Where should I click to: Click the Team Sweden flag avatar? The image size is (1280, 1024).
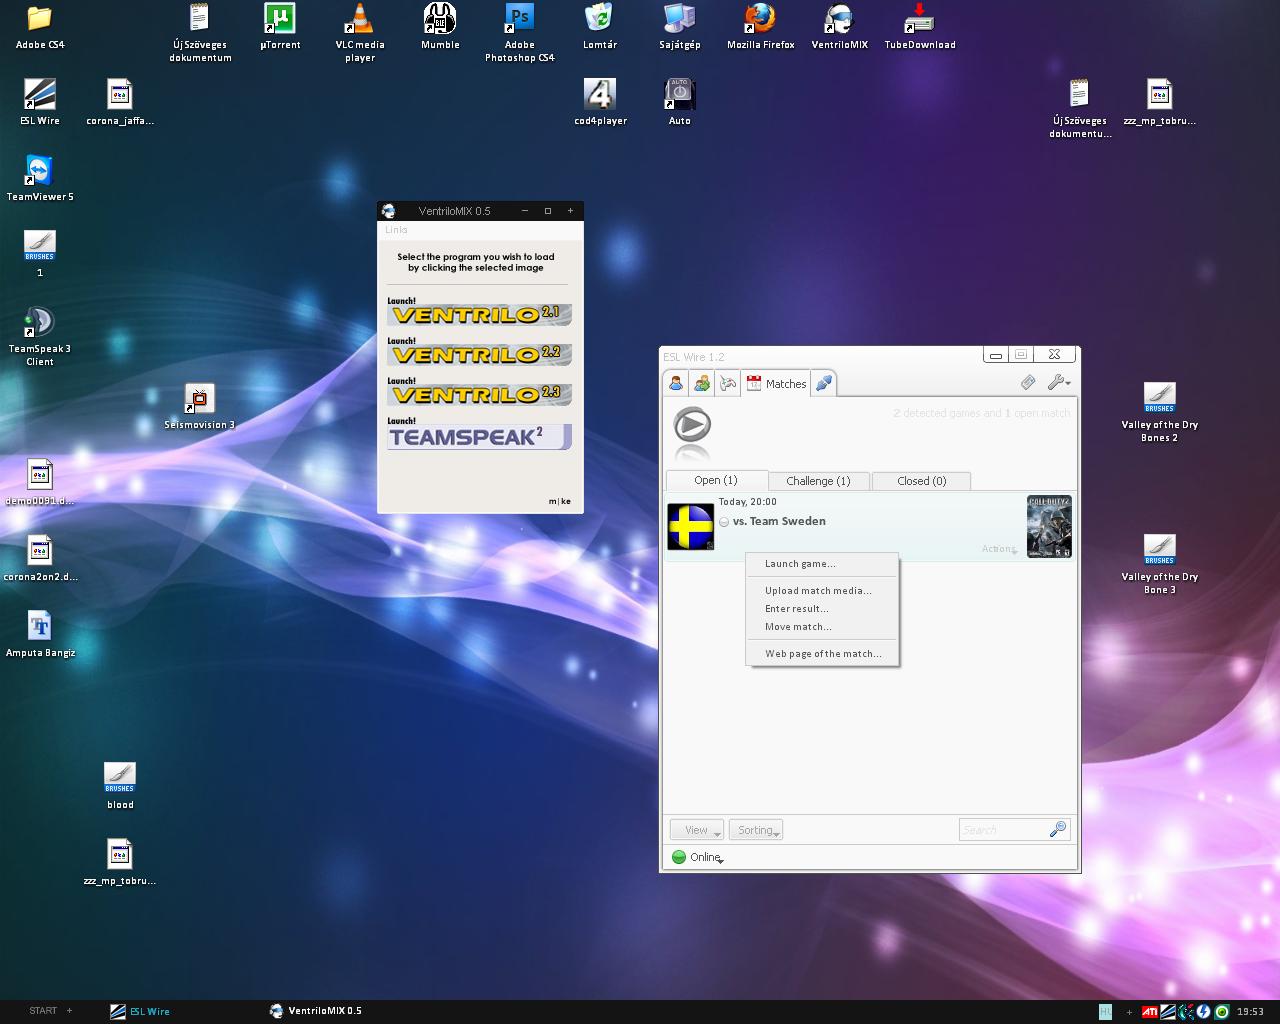(x=690, y=527)
